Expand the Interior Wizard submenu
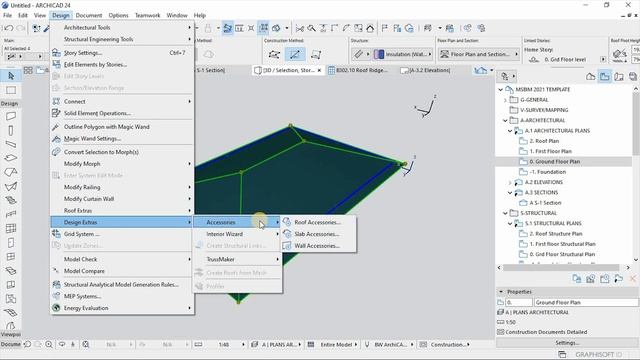Screen dimensions: 640x360 (237, 234)
